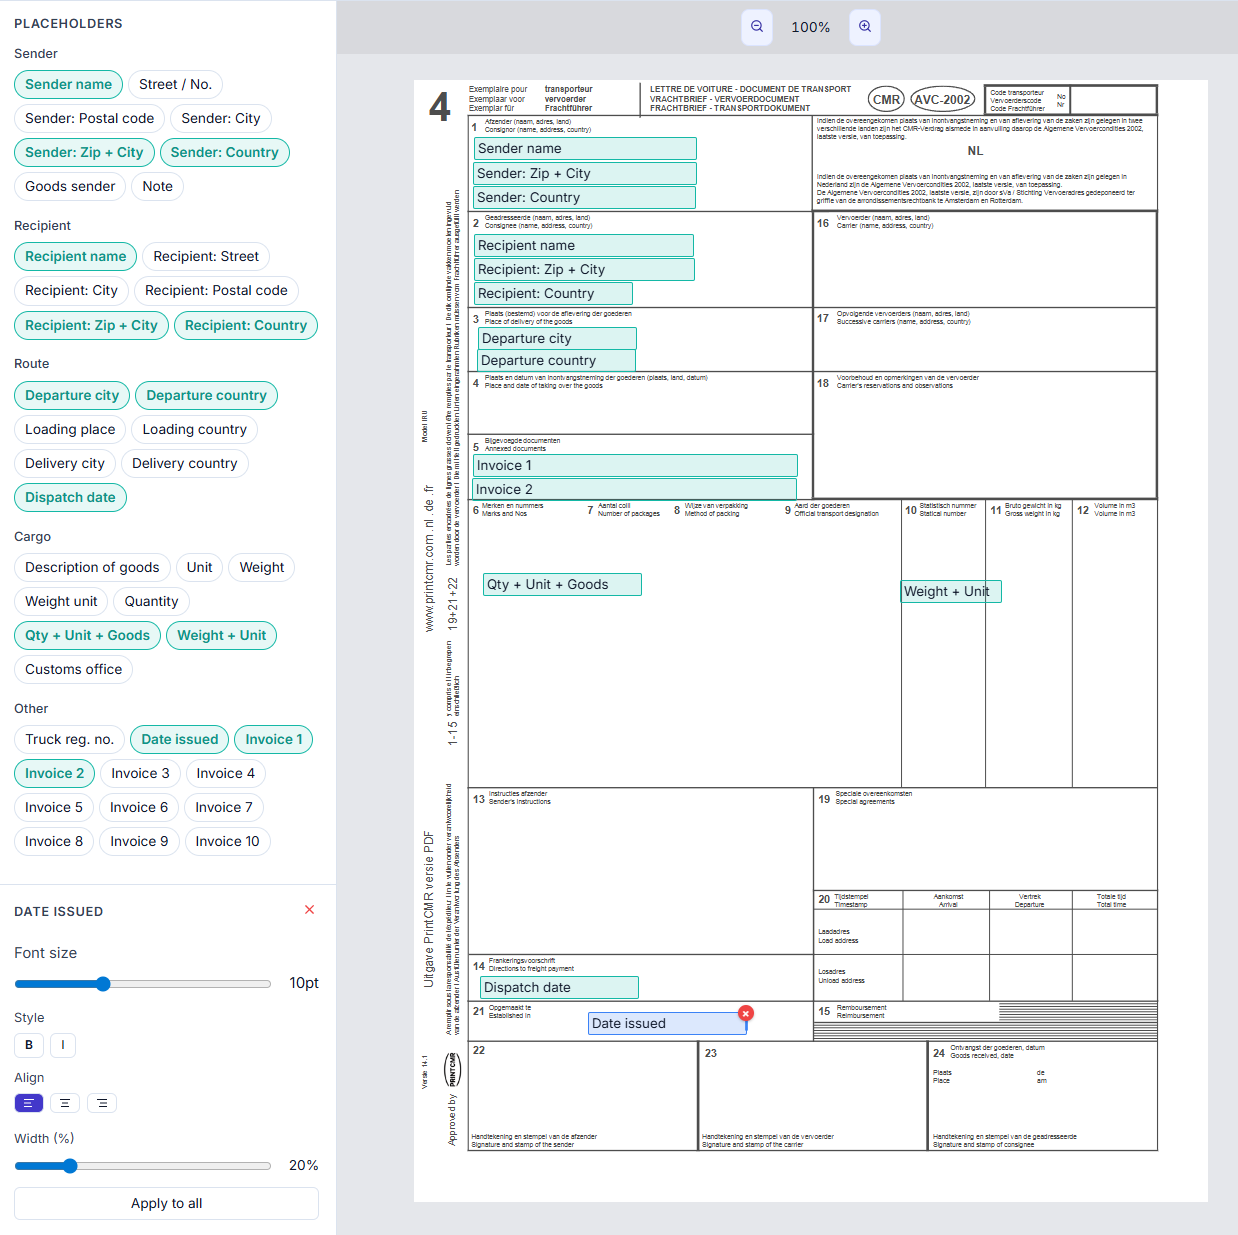Click the zoom in magnifier icon
1238x1235 pixels.
pyautogui.click(x=865, y=27)
